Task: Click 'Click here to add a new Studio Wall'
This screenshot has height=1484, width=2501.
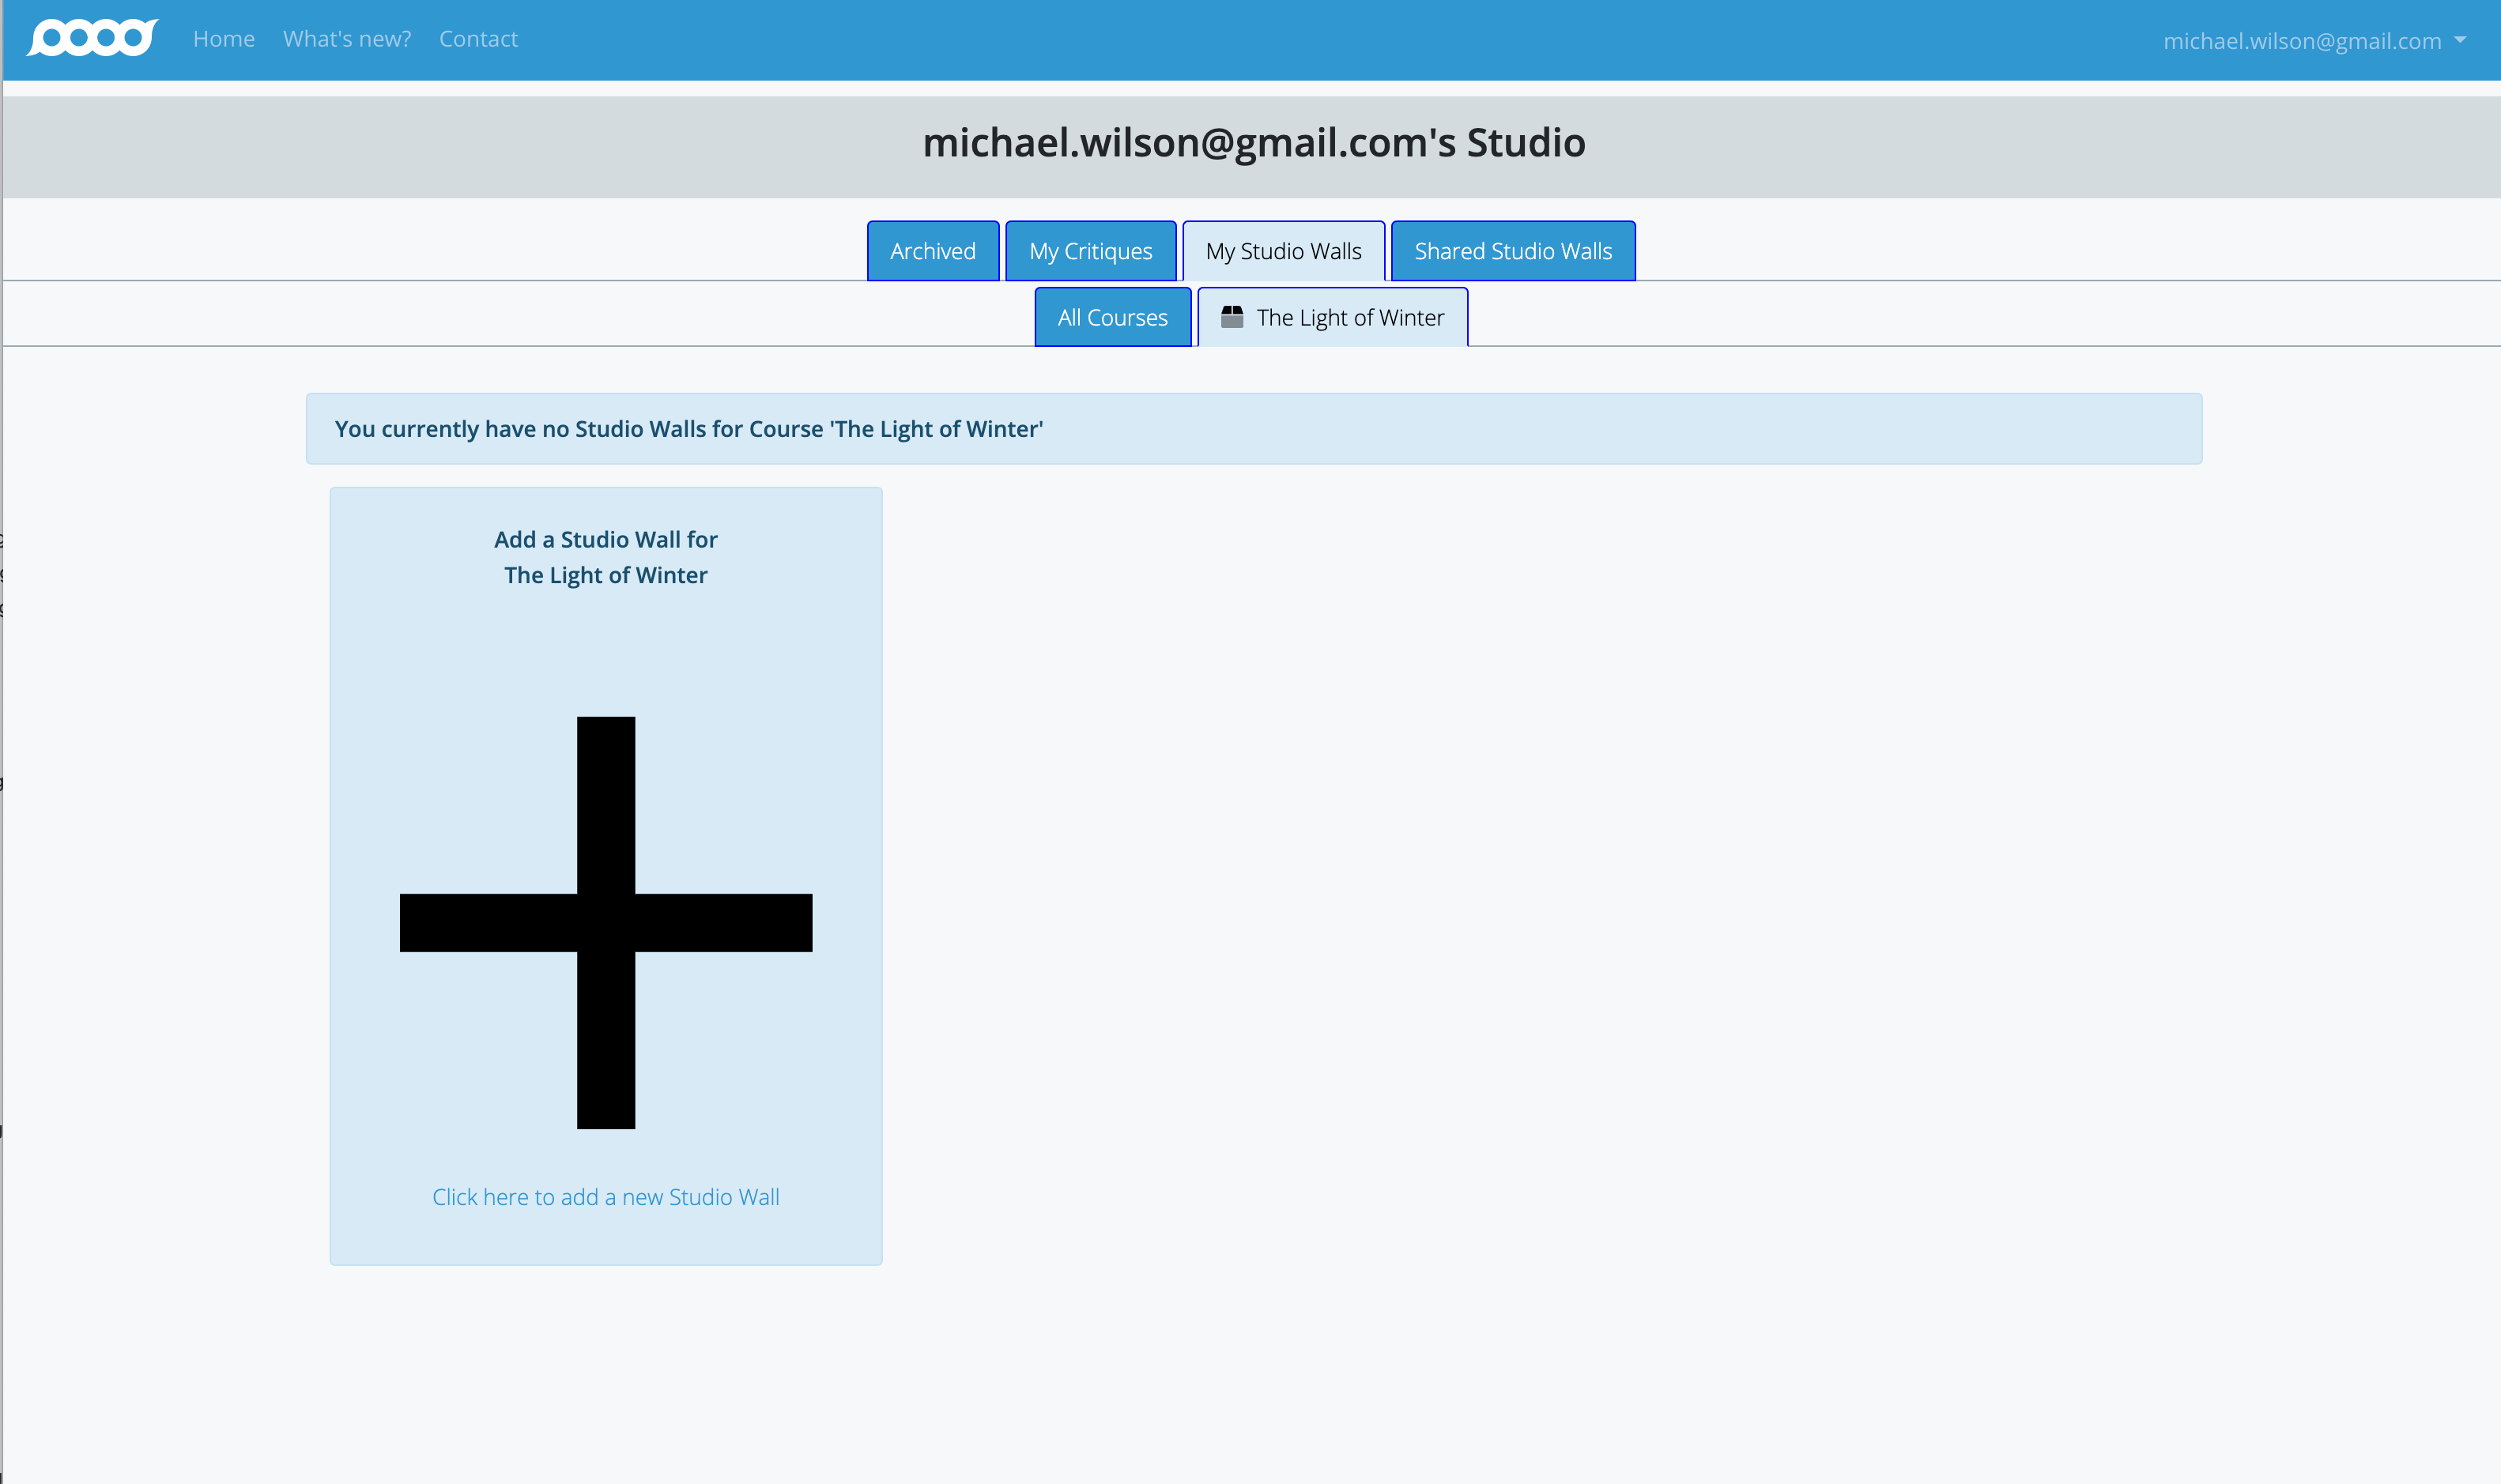Action: click(606, 1197)
